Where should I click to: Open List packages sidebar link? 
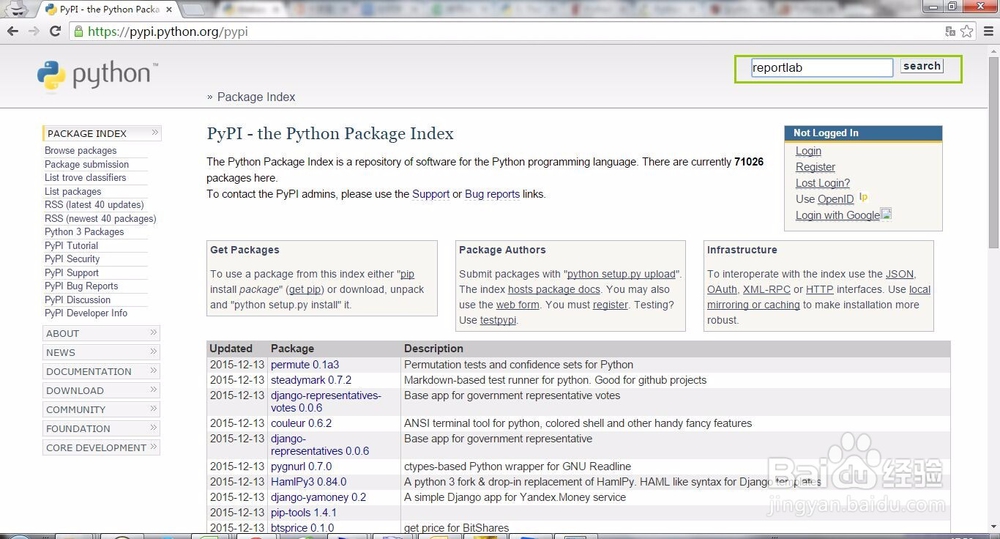tap(73, 191)
